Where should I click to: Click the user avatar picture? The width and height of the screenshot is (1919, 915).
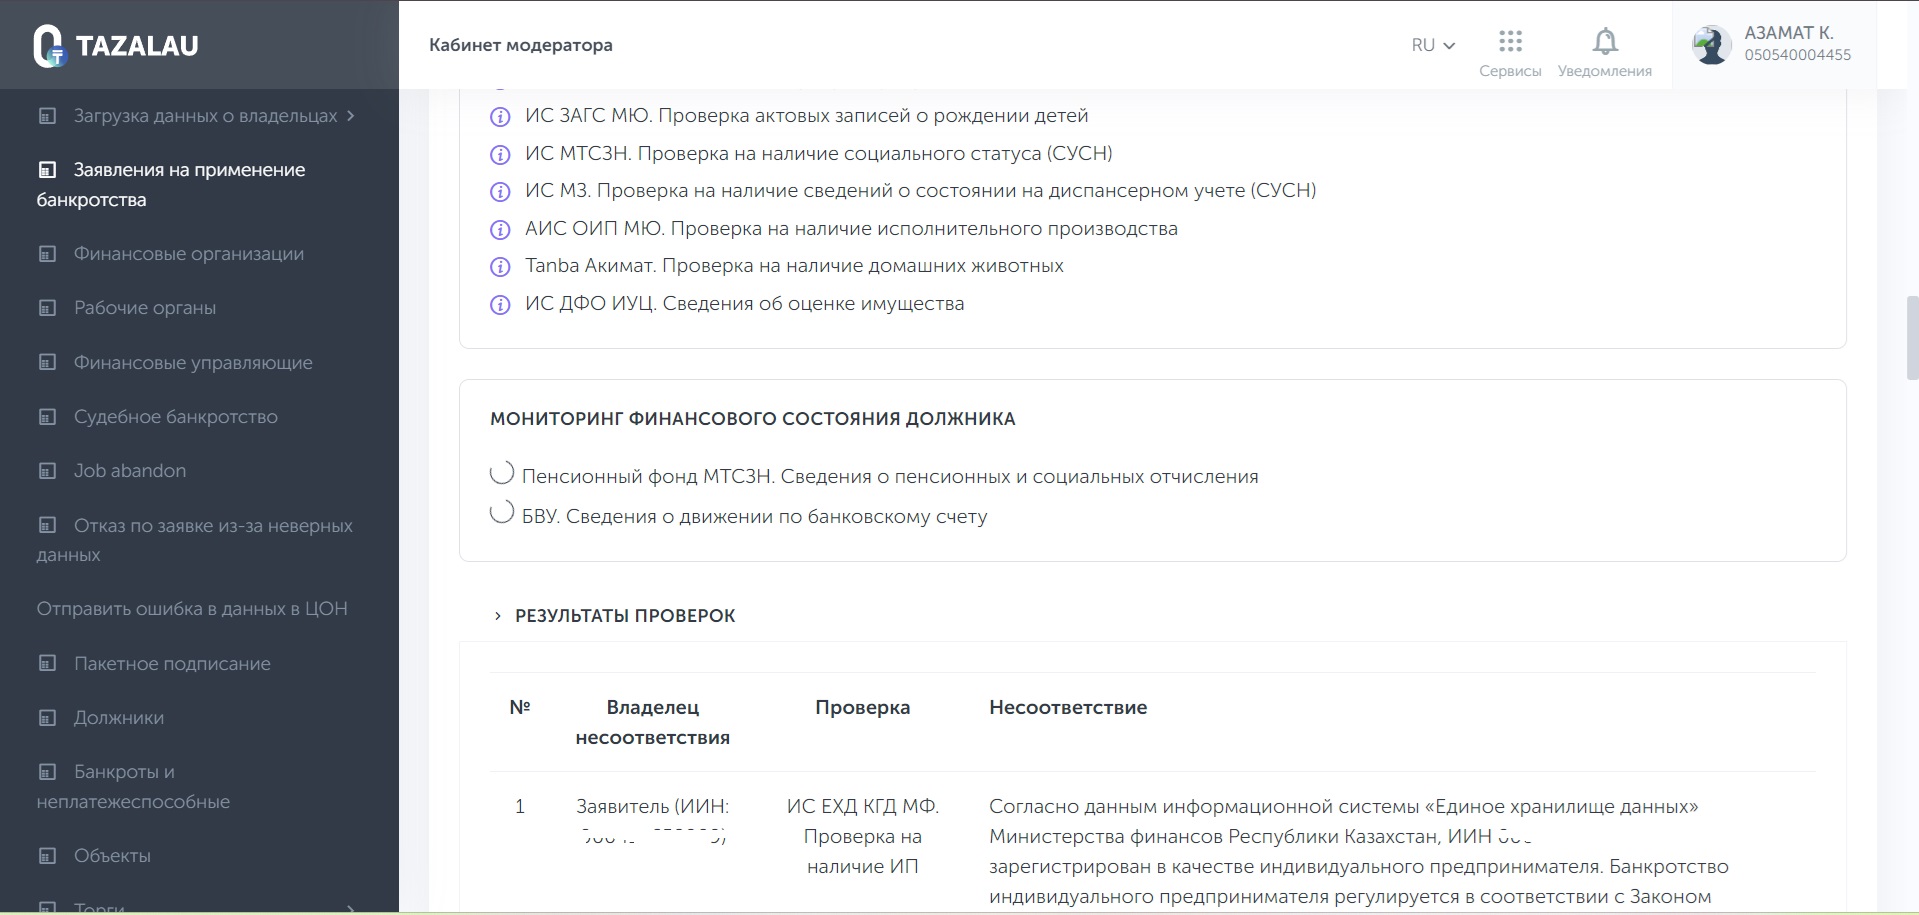[1711, 45]
